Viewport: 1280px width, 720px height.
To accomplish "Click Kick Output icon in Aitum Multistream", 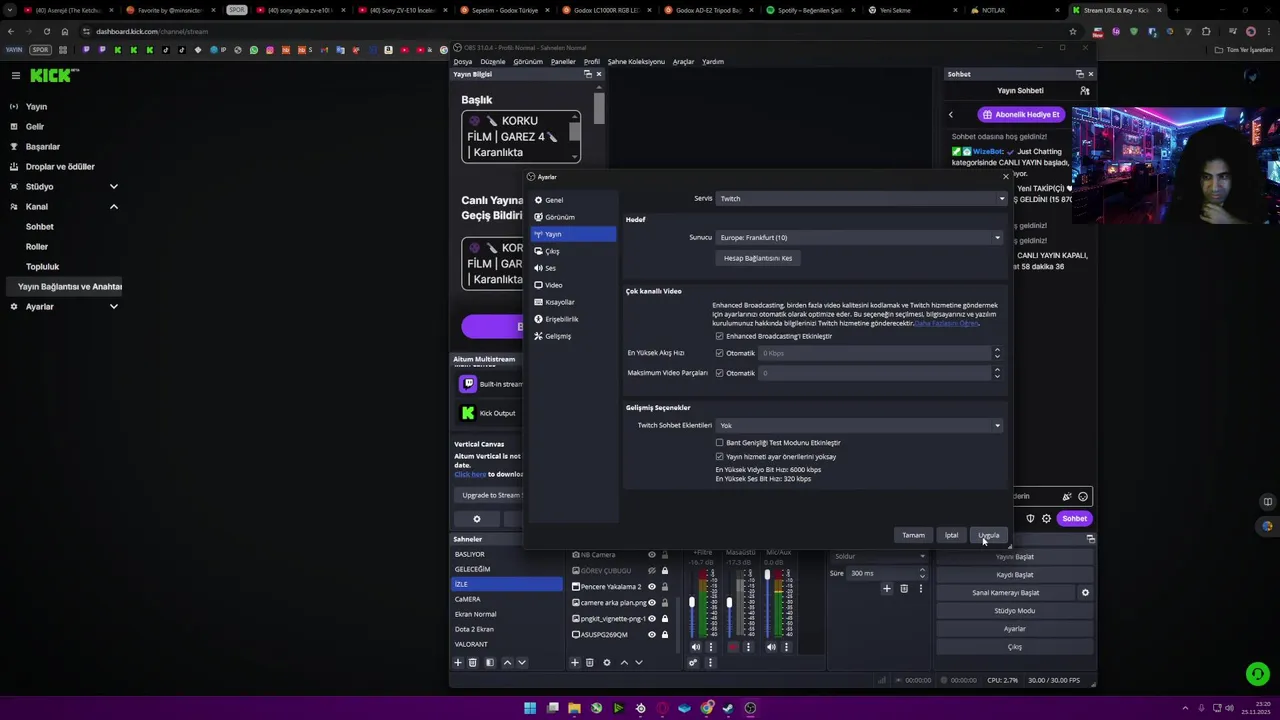I will pos(467,413).
